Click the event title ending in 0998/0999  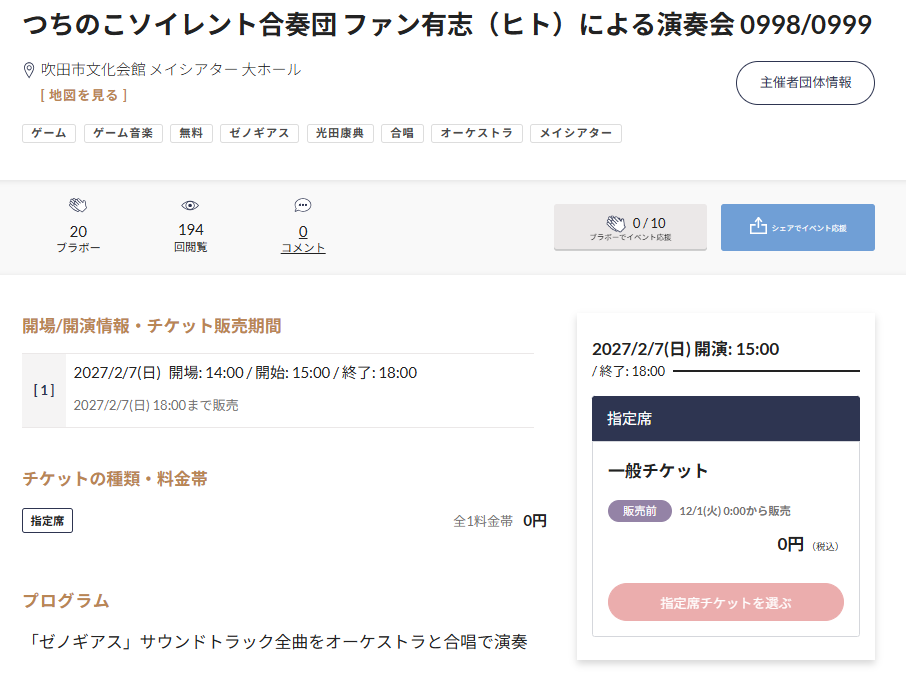point(447,25)
